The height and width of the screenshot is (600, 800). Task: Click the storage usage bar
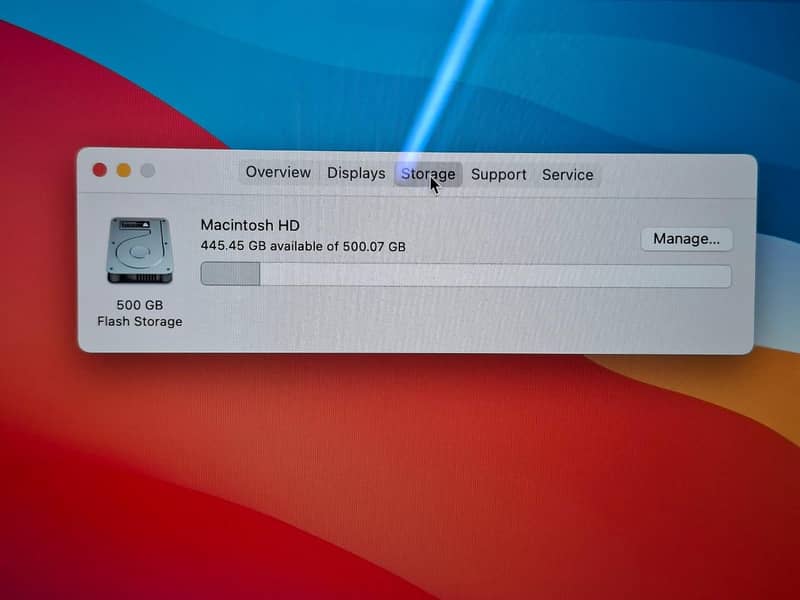click(x=466, y=274)
